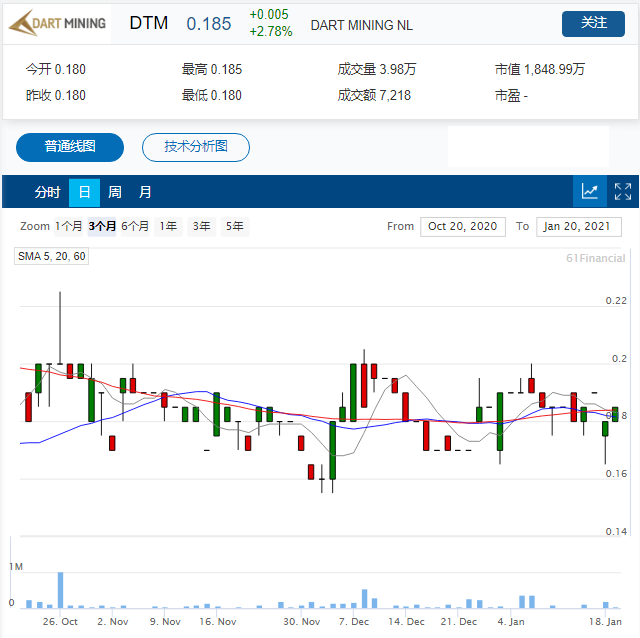Edit the From date field
640x638 pixels.
click(463, 227)
